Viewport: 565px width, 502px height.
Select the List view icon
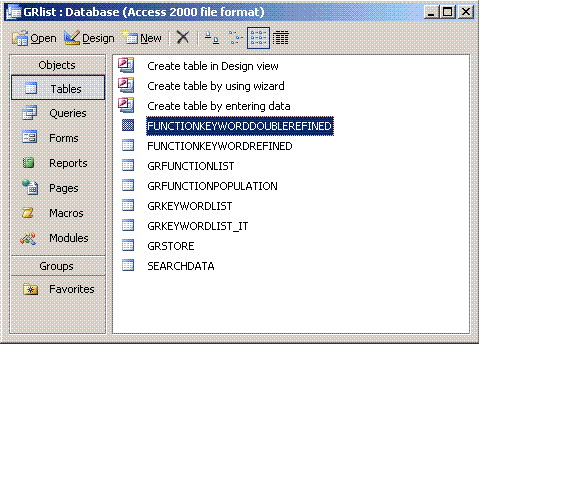coord(258,37)
